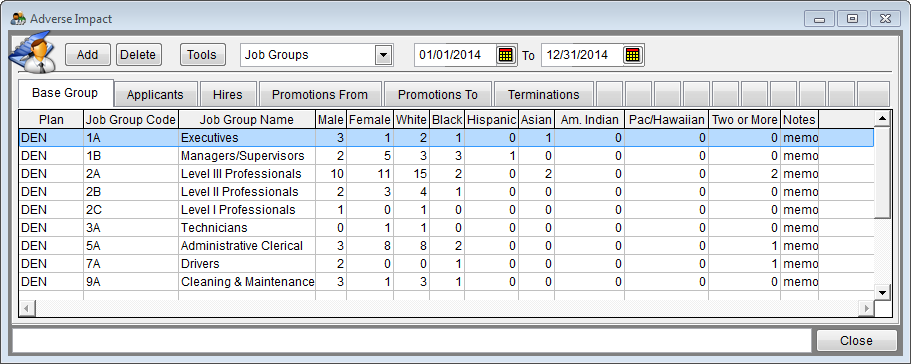Open the start date calendar picker icon
The image size is (911, 364).
click(x=506, y=55)
